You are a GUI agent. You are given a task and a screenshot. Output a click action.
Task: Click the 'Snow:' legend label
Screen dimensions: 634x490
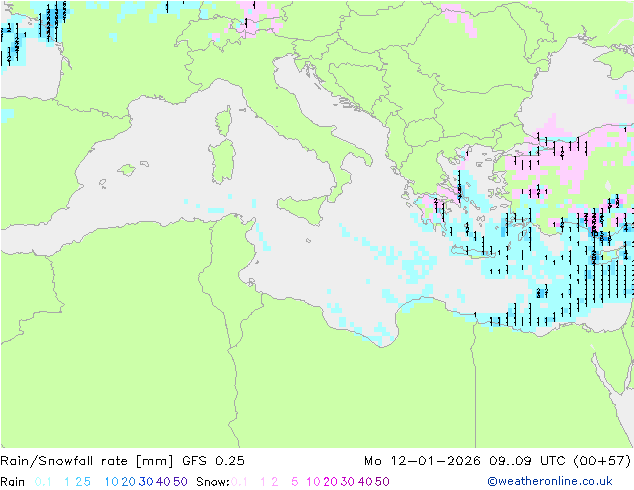213,482
